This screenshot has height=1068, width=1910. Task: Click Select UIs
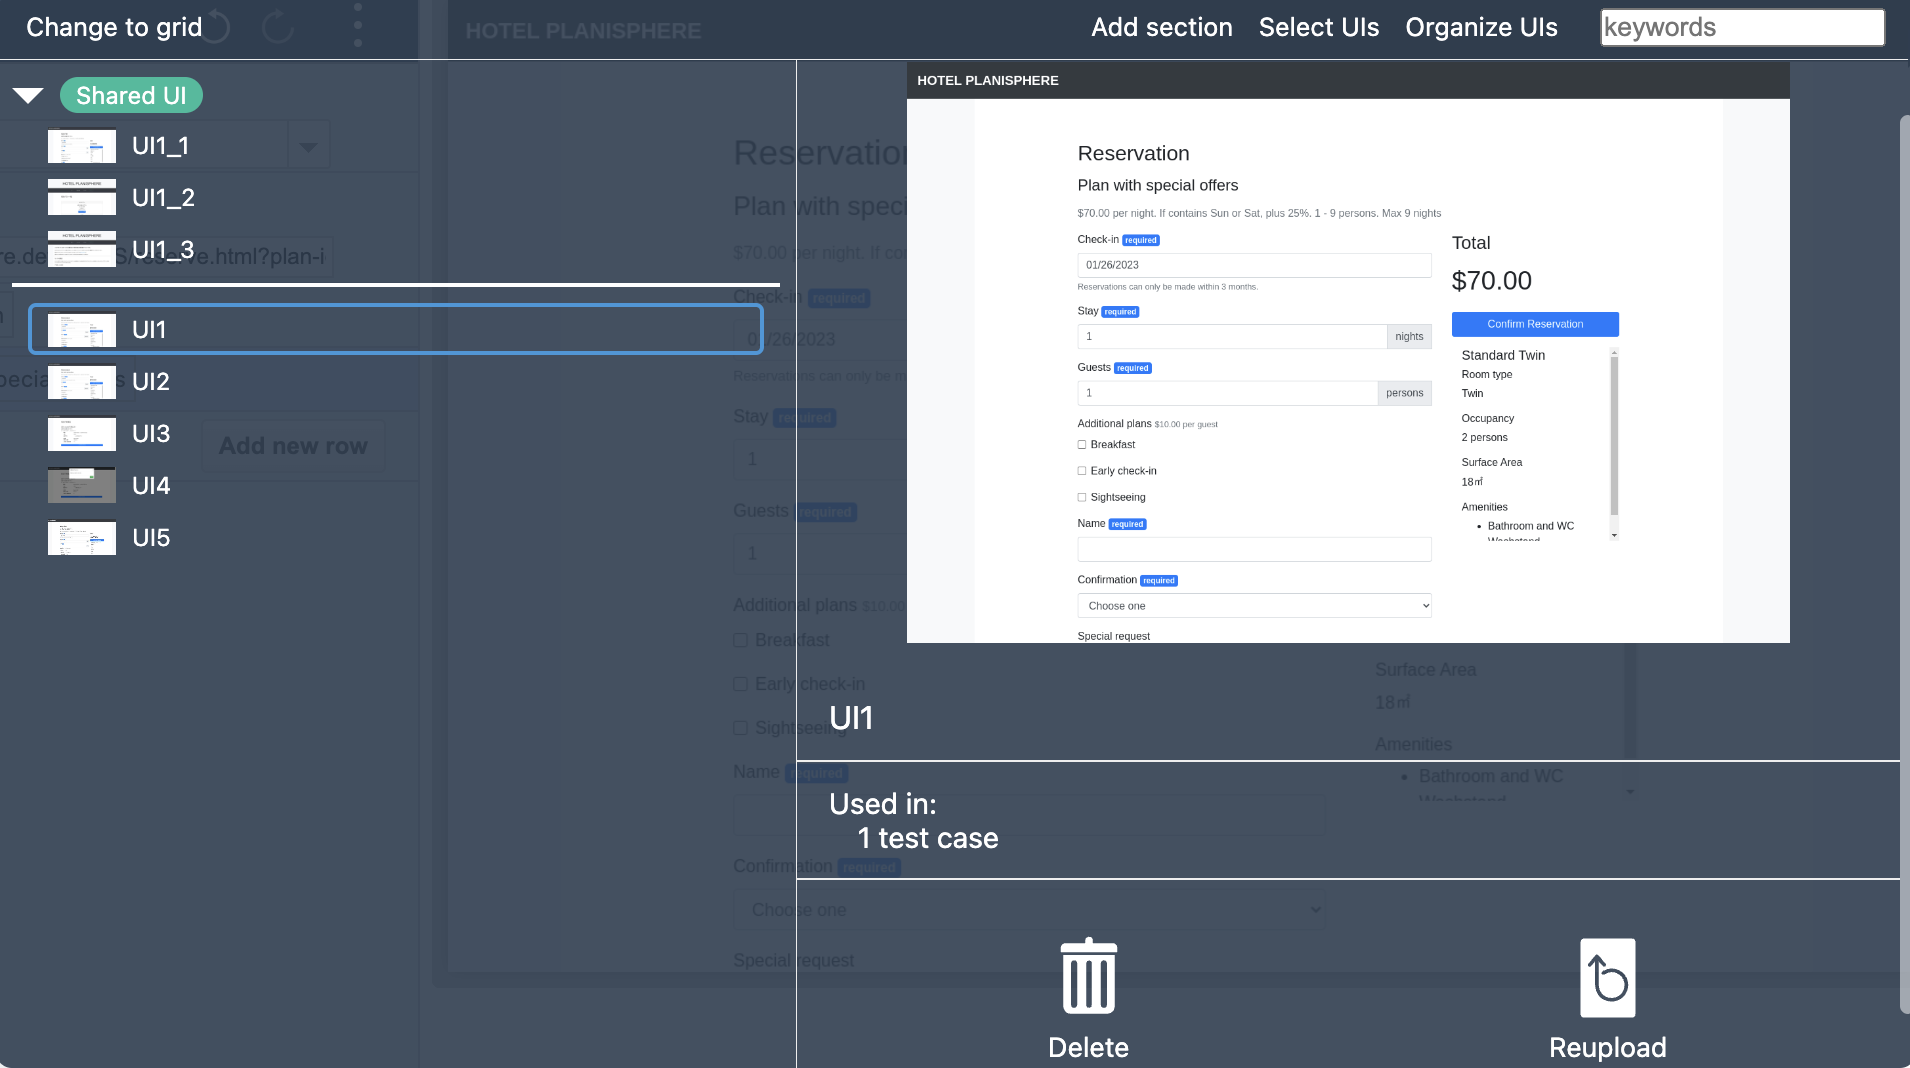[1318, 27]
